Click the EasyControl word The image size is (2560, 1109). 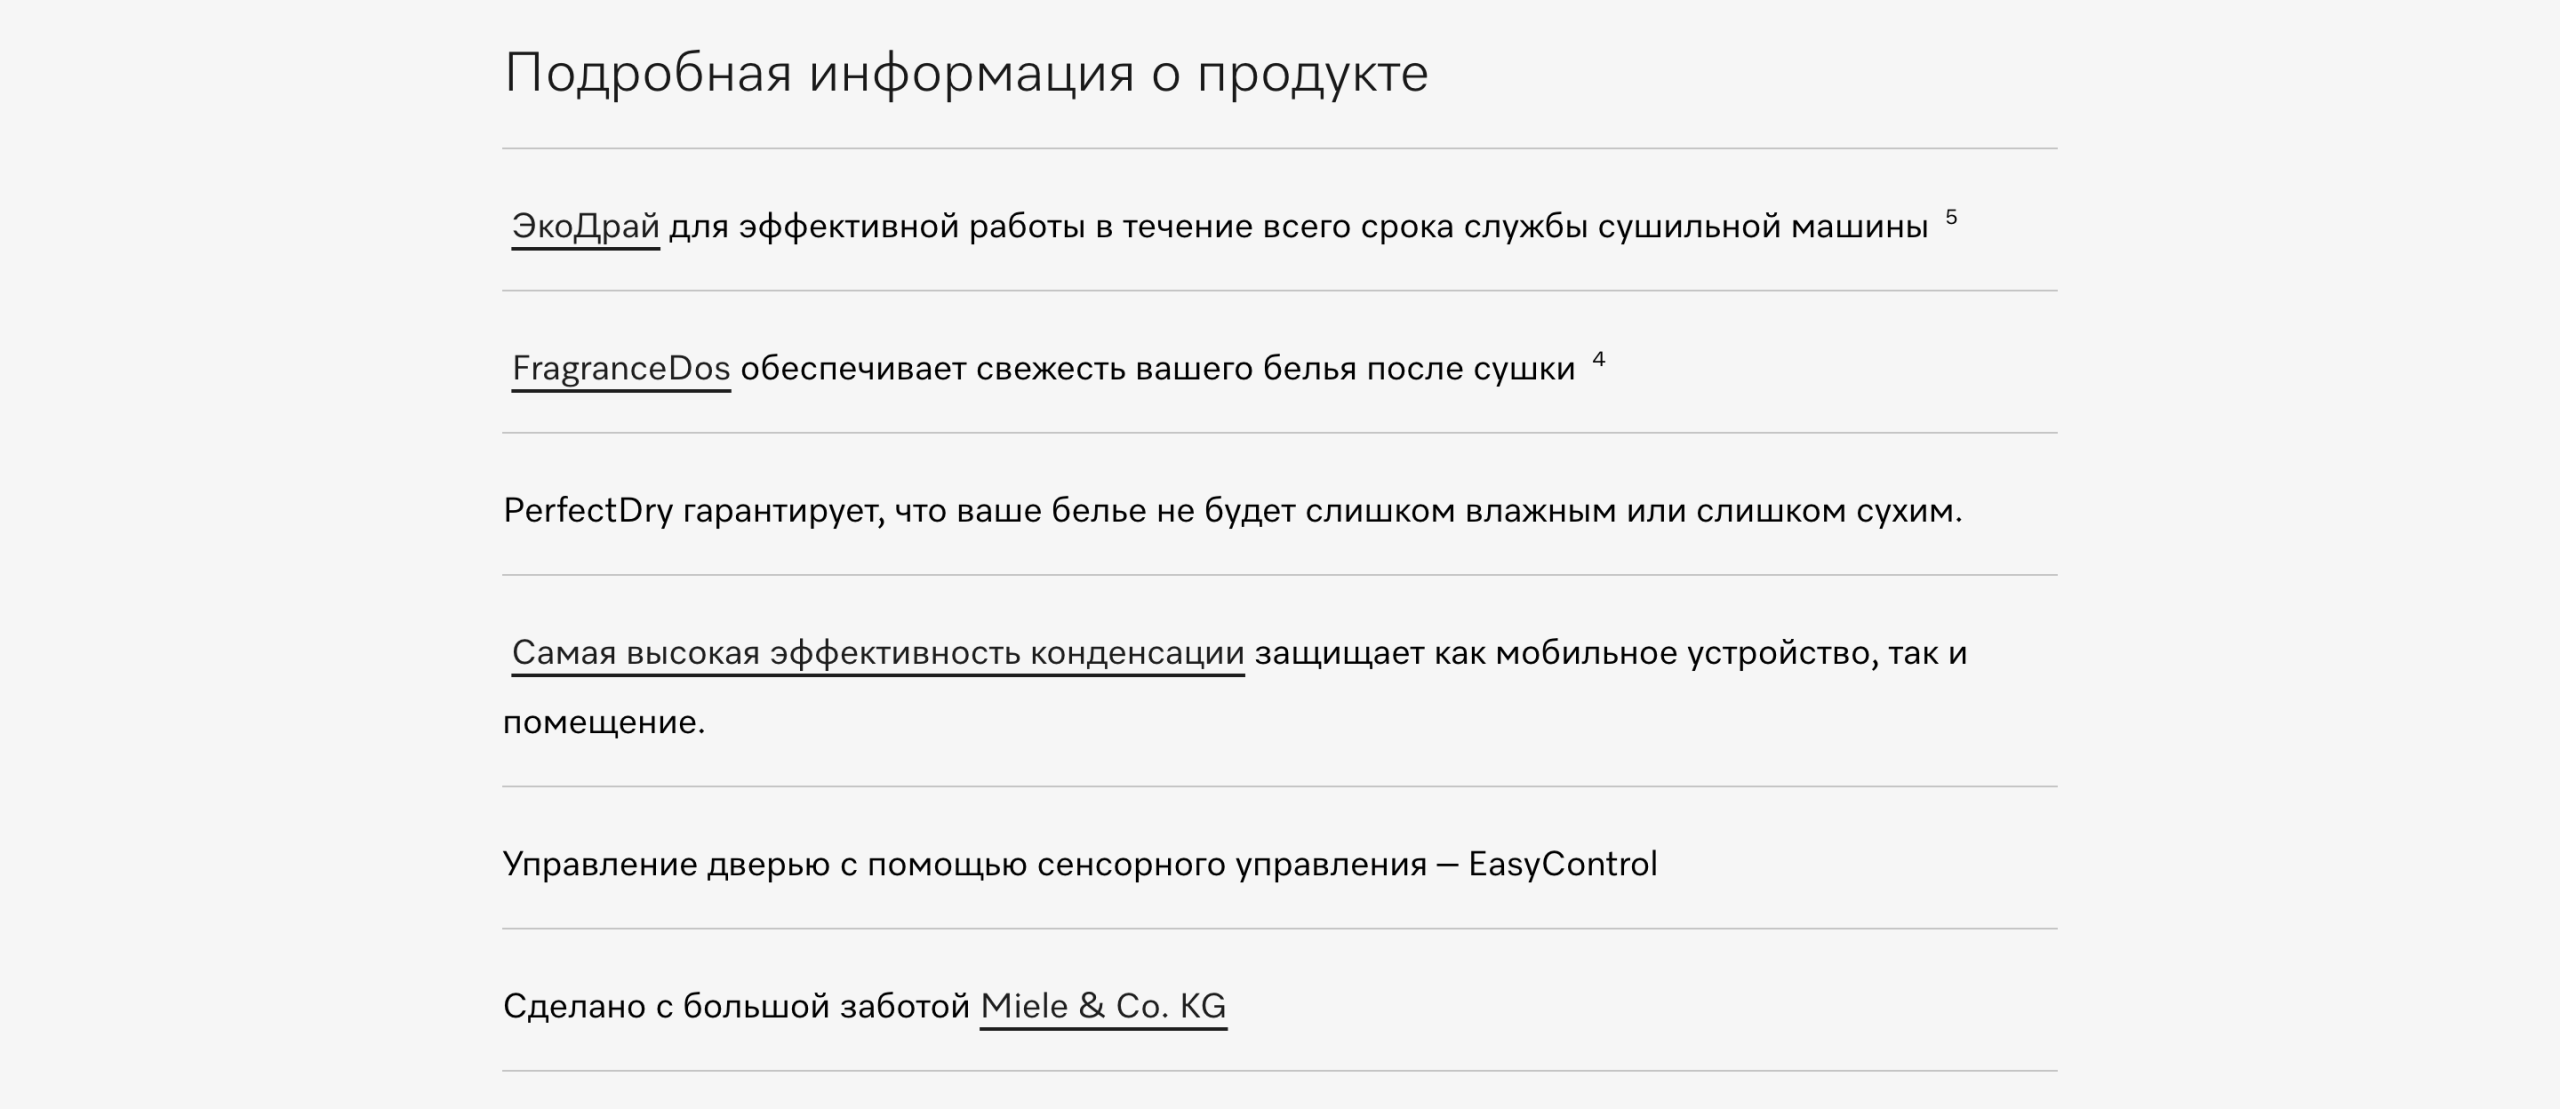pyautogui.click(x=1562, y=864)
